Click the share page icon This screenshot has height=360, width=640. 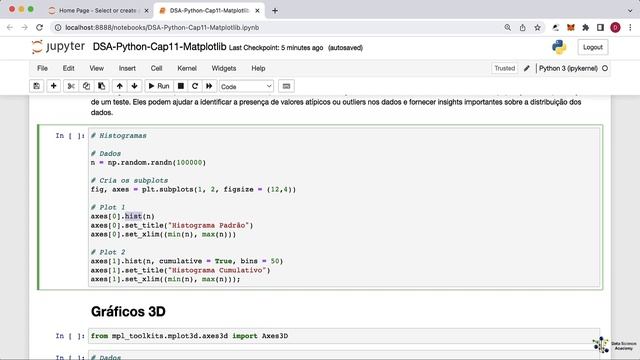pos(522,27)
